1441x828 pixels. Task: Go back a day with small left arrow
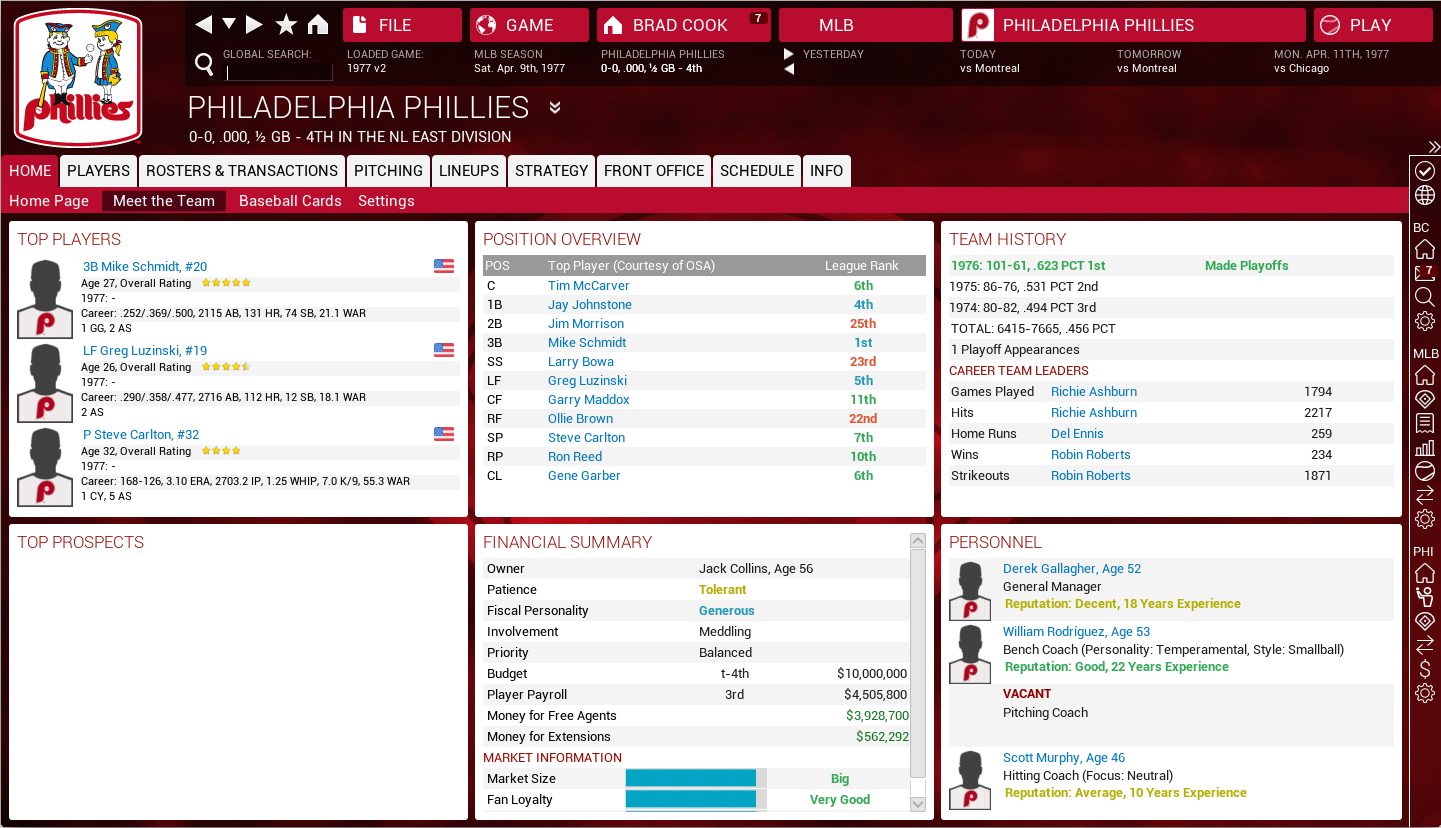point(789,69)
